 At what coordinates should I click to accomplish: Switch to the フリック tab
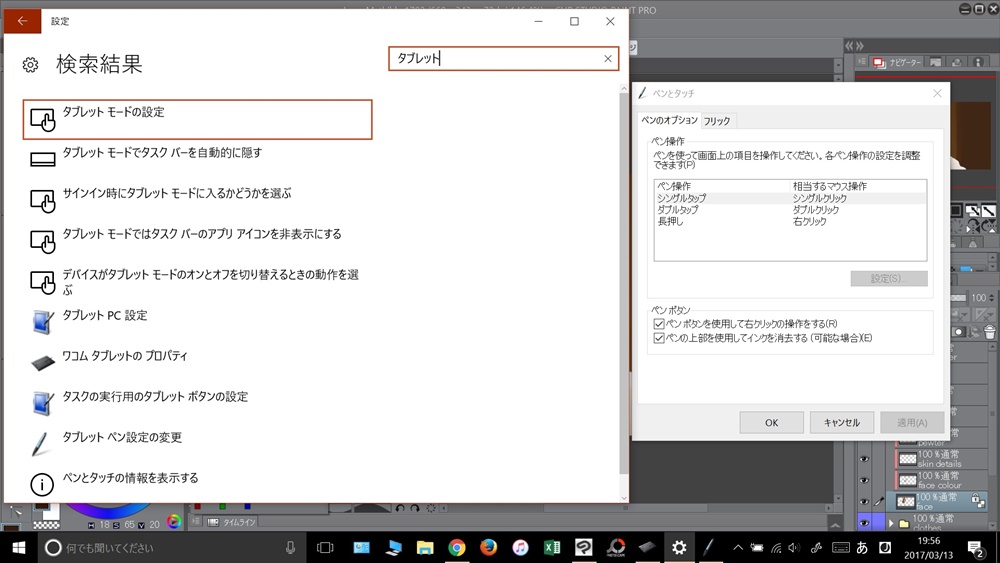tap(717, 121)
